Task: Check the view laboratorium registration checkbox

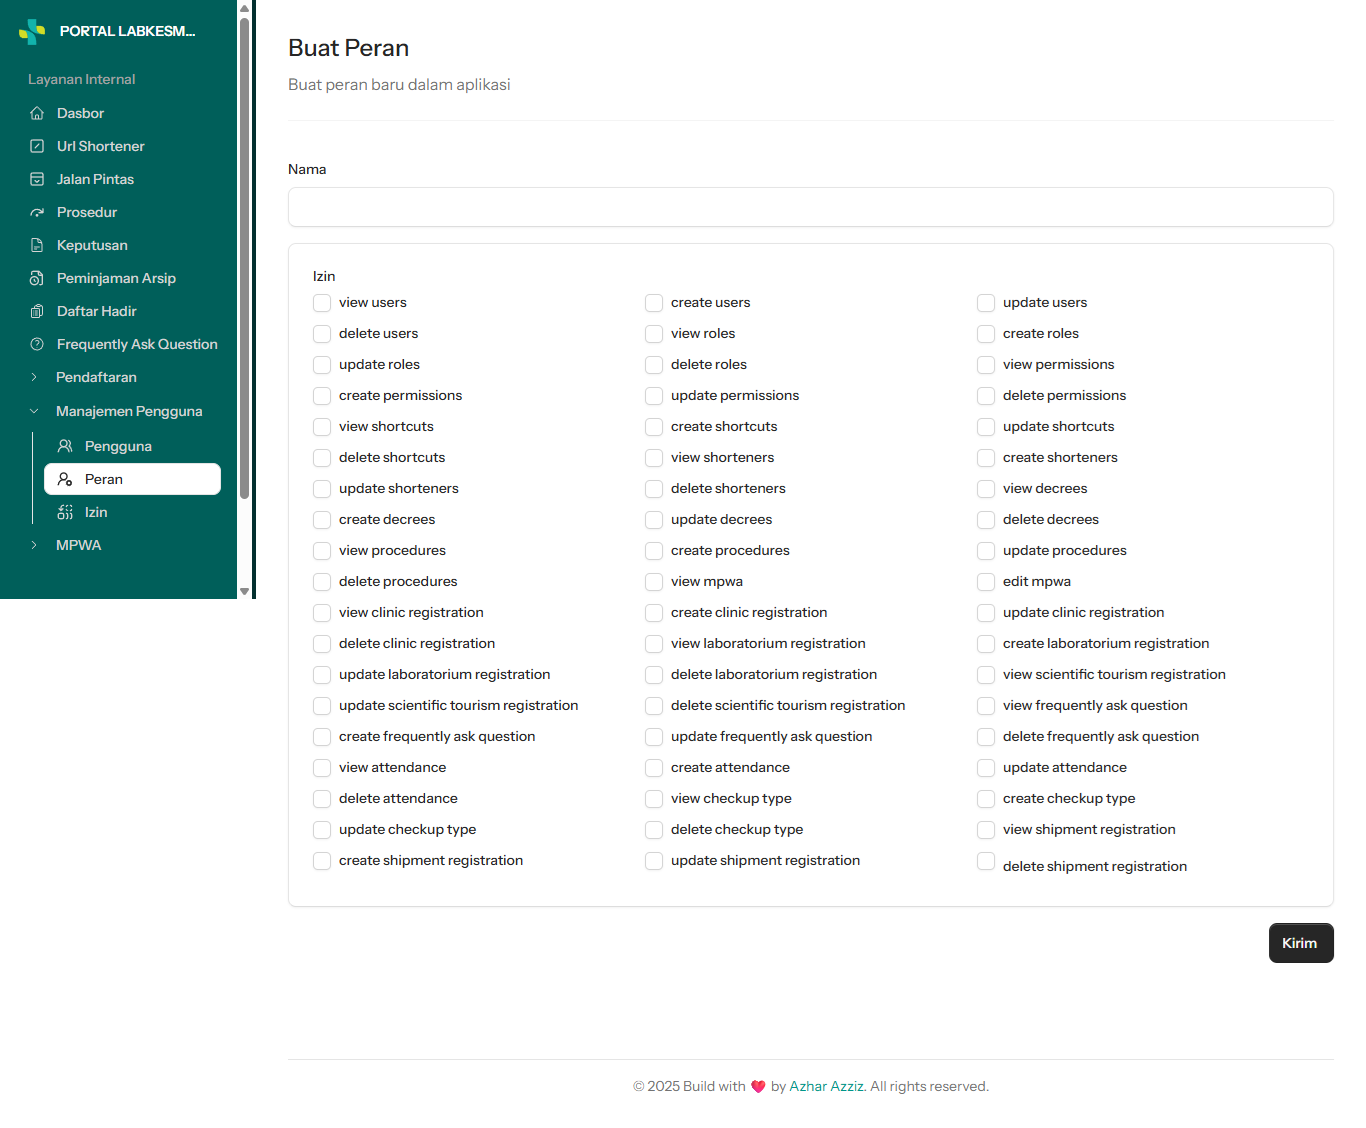Action: (654, 644)
